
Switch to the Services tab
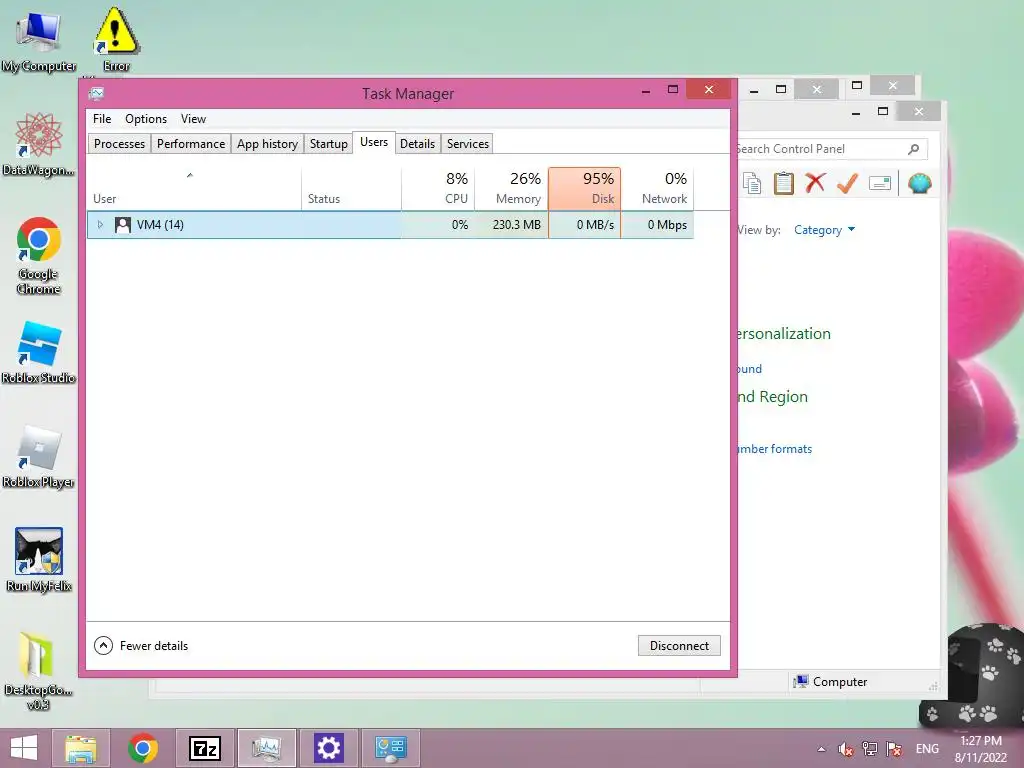(x=468, y=144)
